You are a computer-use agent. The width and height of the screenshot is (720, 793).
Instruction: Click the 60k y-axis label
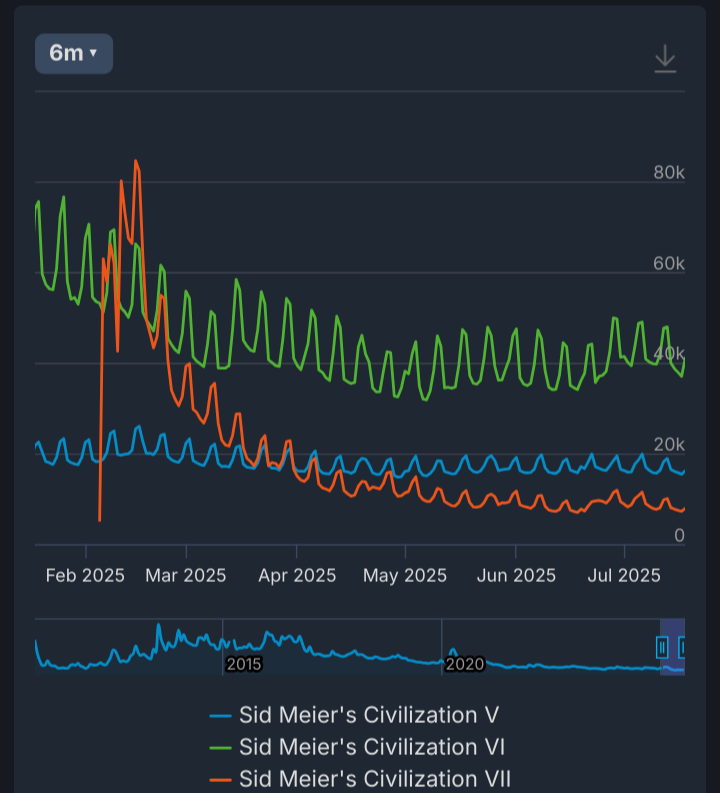tap(669, 263)
